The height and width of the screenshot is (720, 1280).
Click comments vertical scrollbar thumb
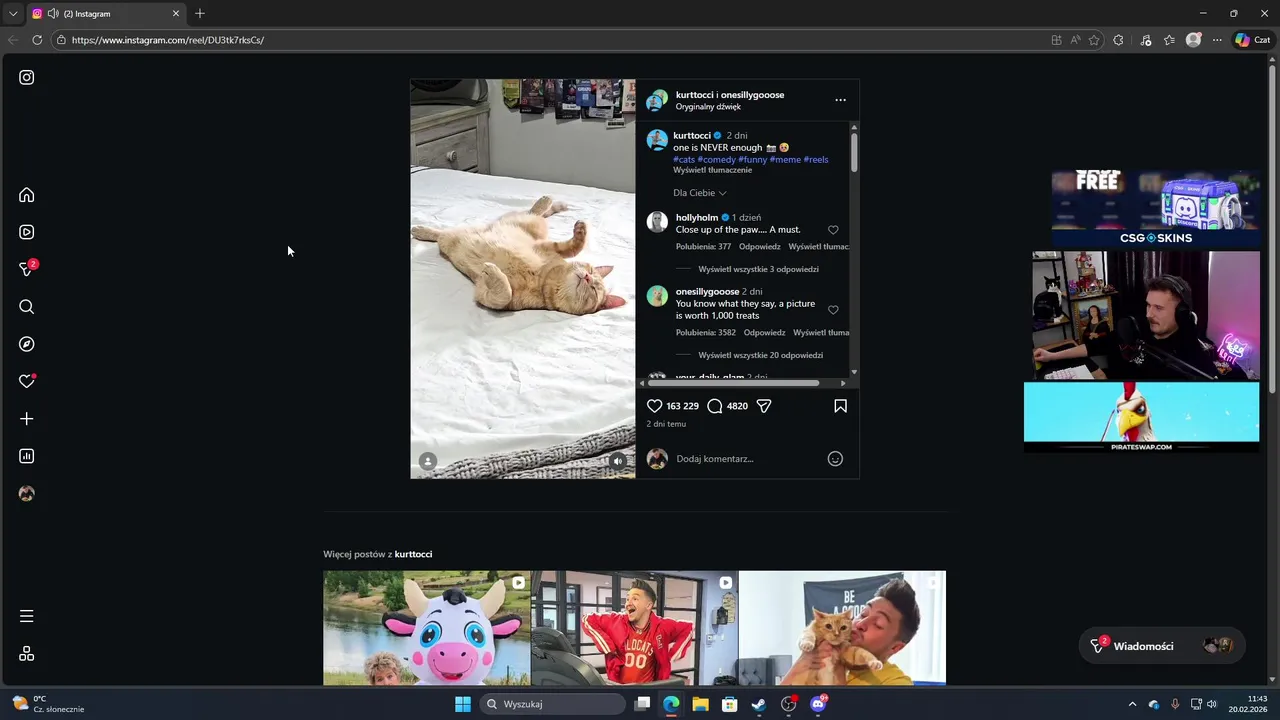tap(854, 151)
